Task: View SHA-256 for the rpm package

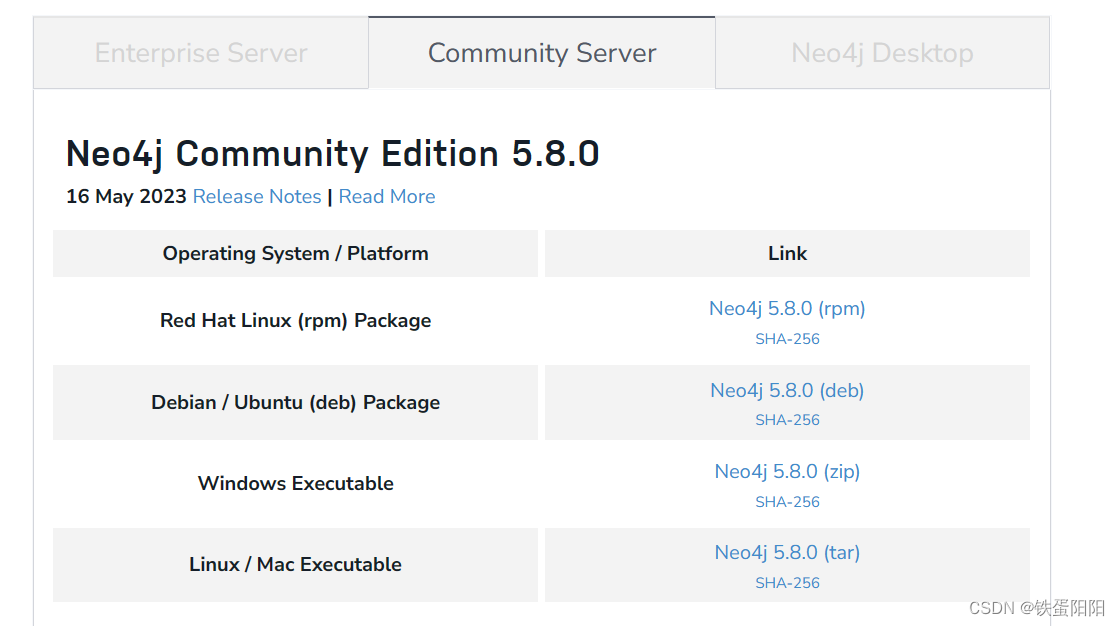Action: (x=787, y=338)
